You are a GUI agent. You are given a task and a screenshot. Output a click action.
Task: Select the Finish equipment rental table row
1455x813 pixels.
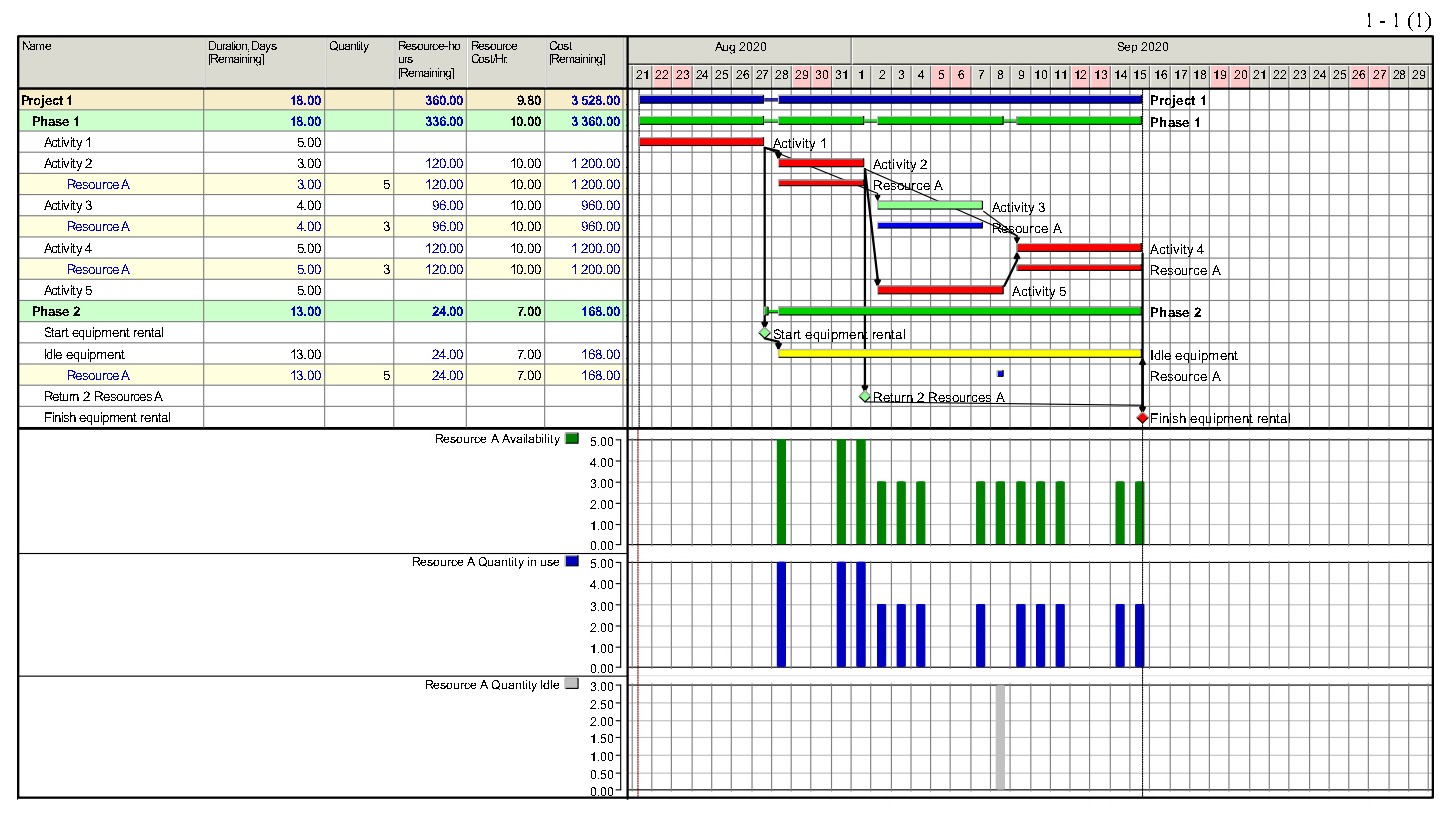(322, 417)
